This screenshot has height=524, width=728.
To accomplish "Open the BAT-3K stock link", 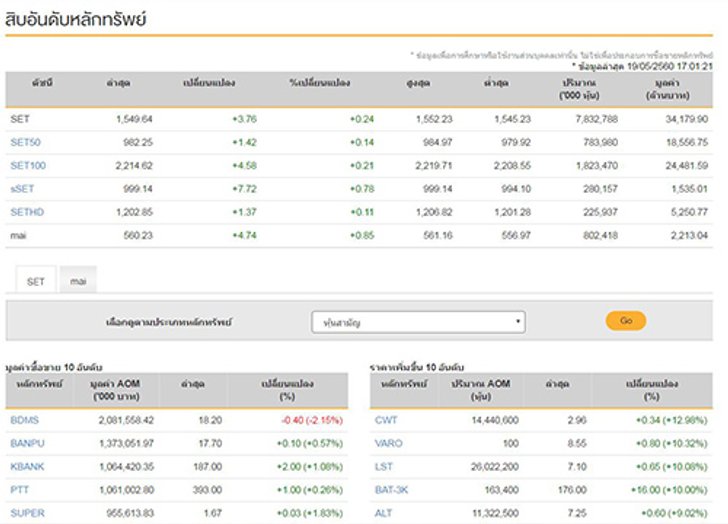I will click(391, 490).
